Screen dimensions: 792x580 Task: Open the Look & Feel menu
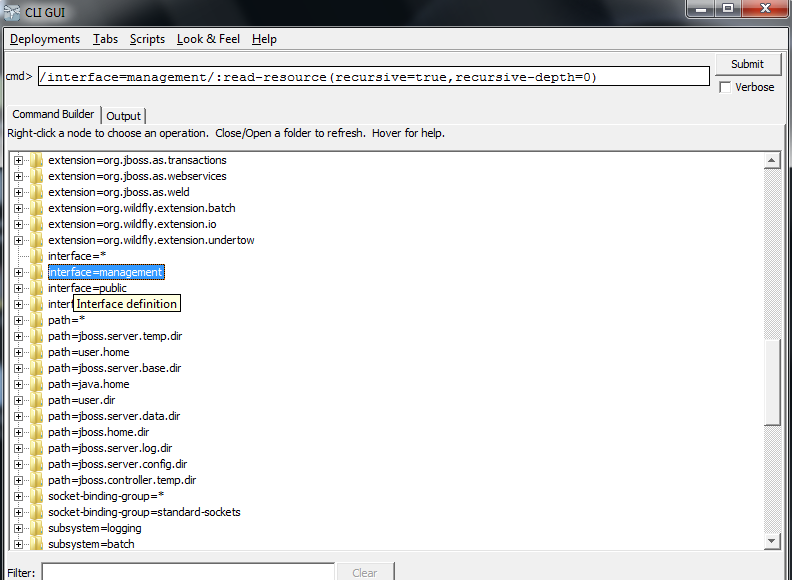pyautogui.click(x=208, y=39)
